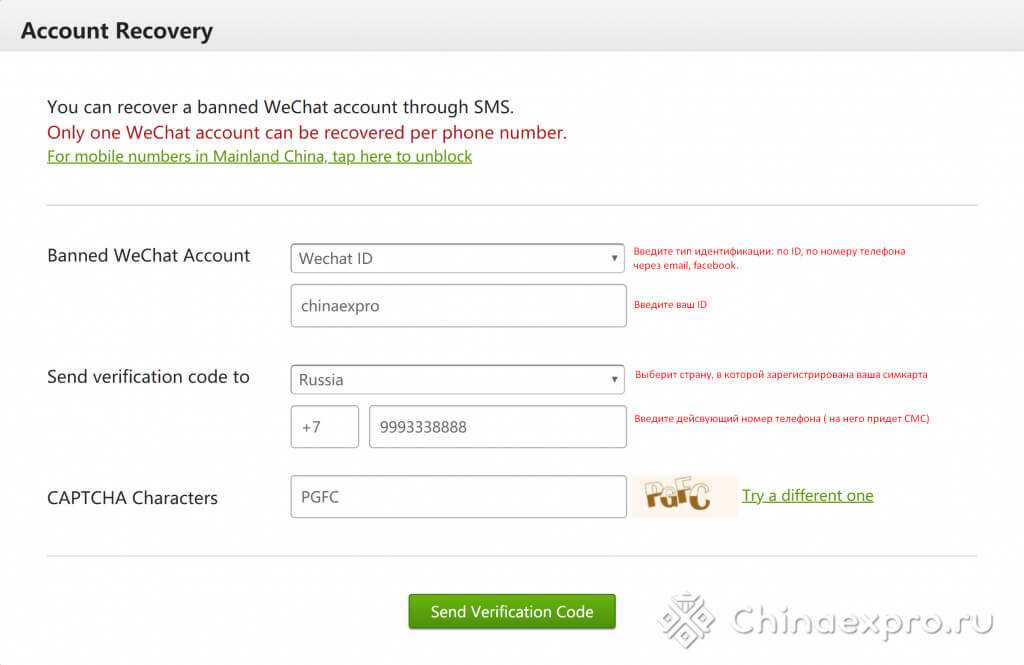Click the 'Banned WeChat Account' label
This screenshot has width=1024, height=665.
coord(148,255)
